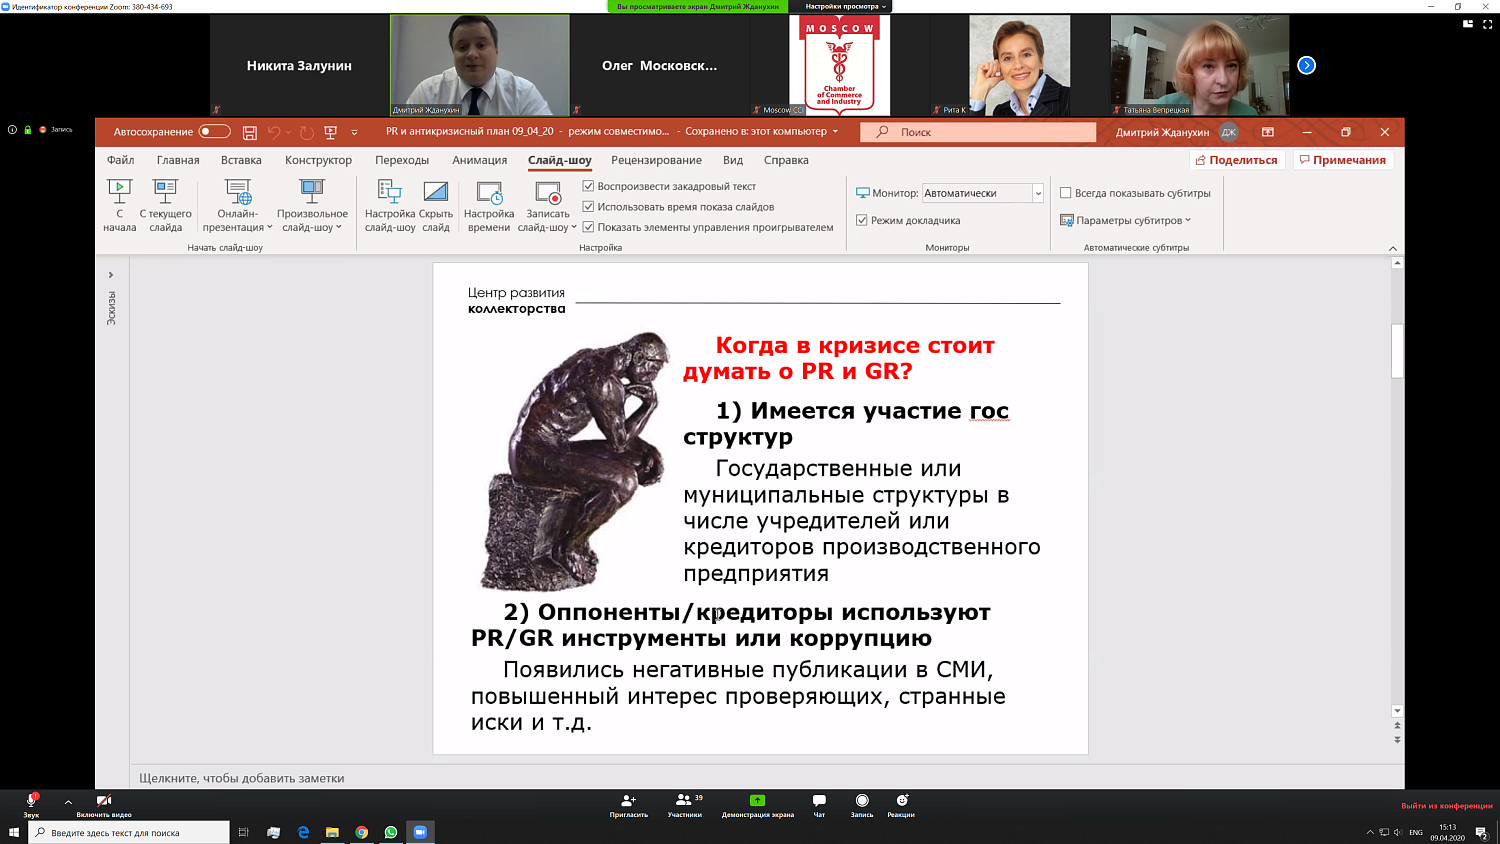Viewport: 1500px width, 844px height.
Task: Click the ДЖ account avatar
Action: pos(1229,132)
